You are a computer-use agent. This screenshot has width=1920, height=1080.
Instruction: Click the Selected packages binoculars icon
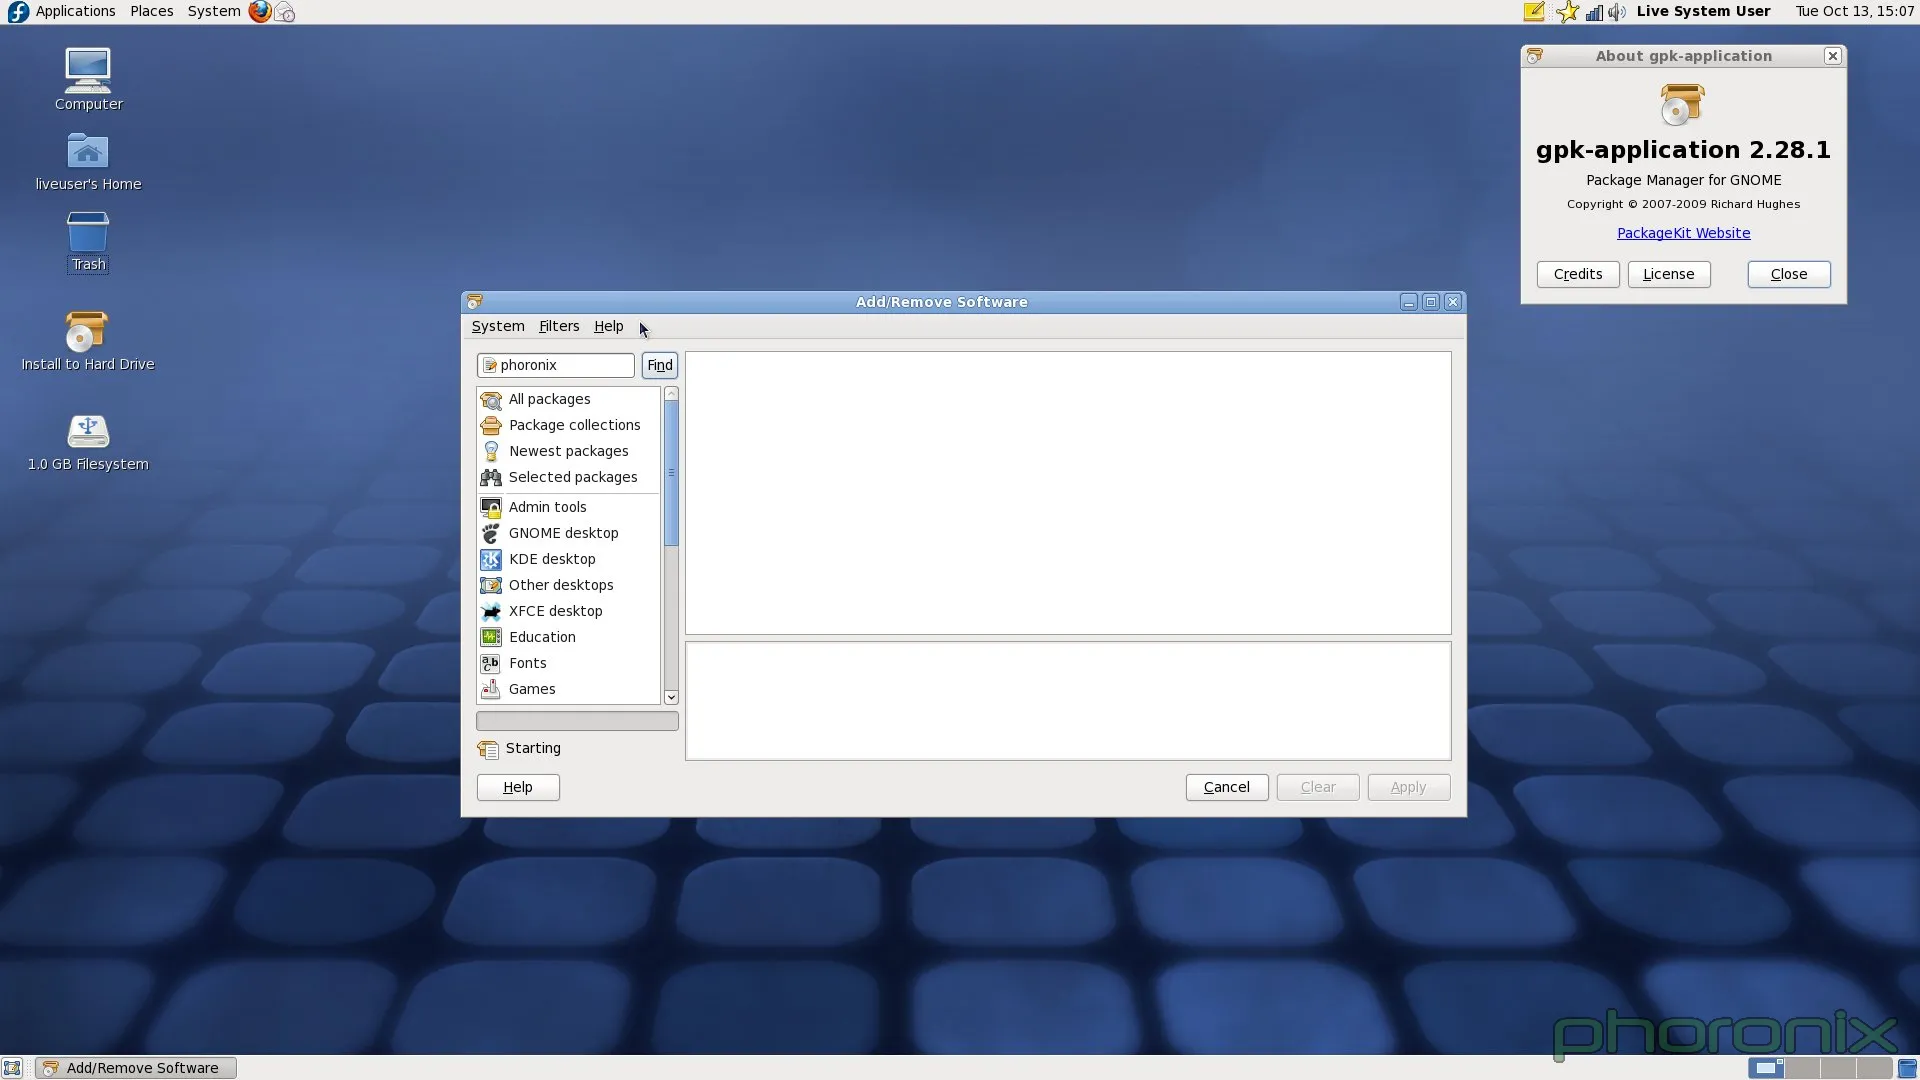[x=491, y=478]
